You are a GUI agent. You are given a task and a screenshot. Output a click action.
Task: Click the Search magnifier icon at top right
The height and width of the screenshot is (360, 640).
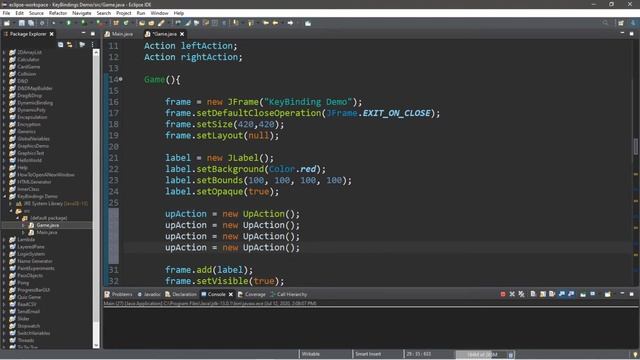click(x=605, y=23)
